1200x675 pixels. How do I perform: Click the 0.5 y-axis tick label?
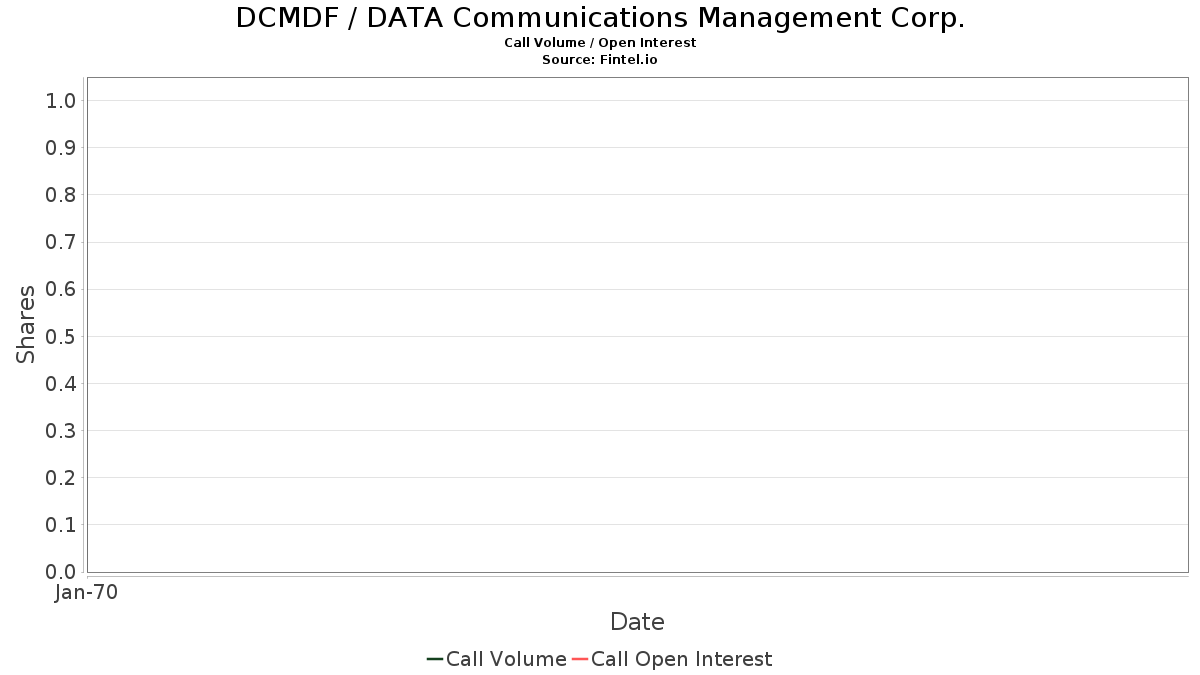61,336
